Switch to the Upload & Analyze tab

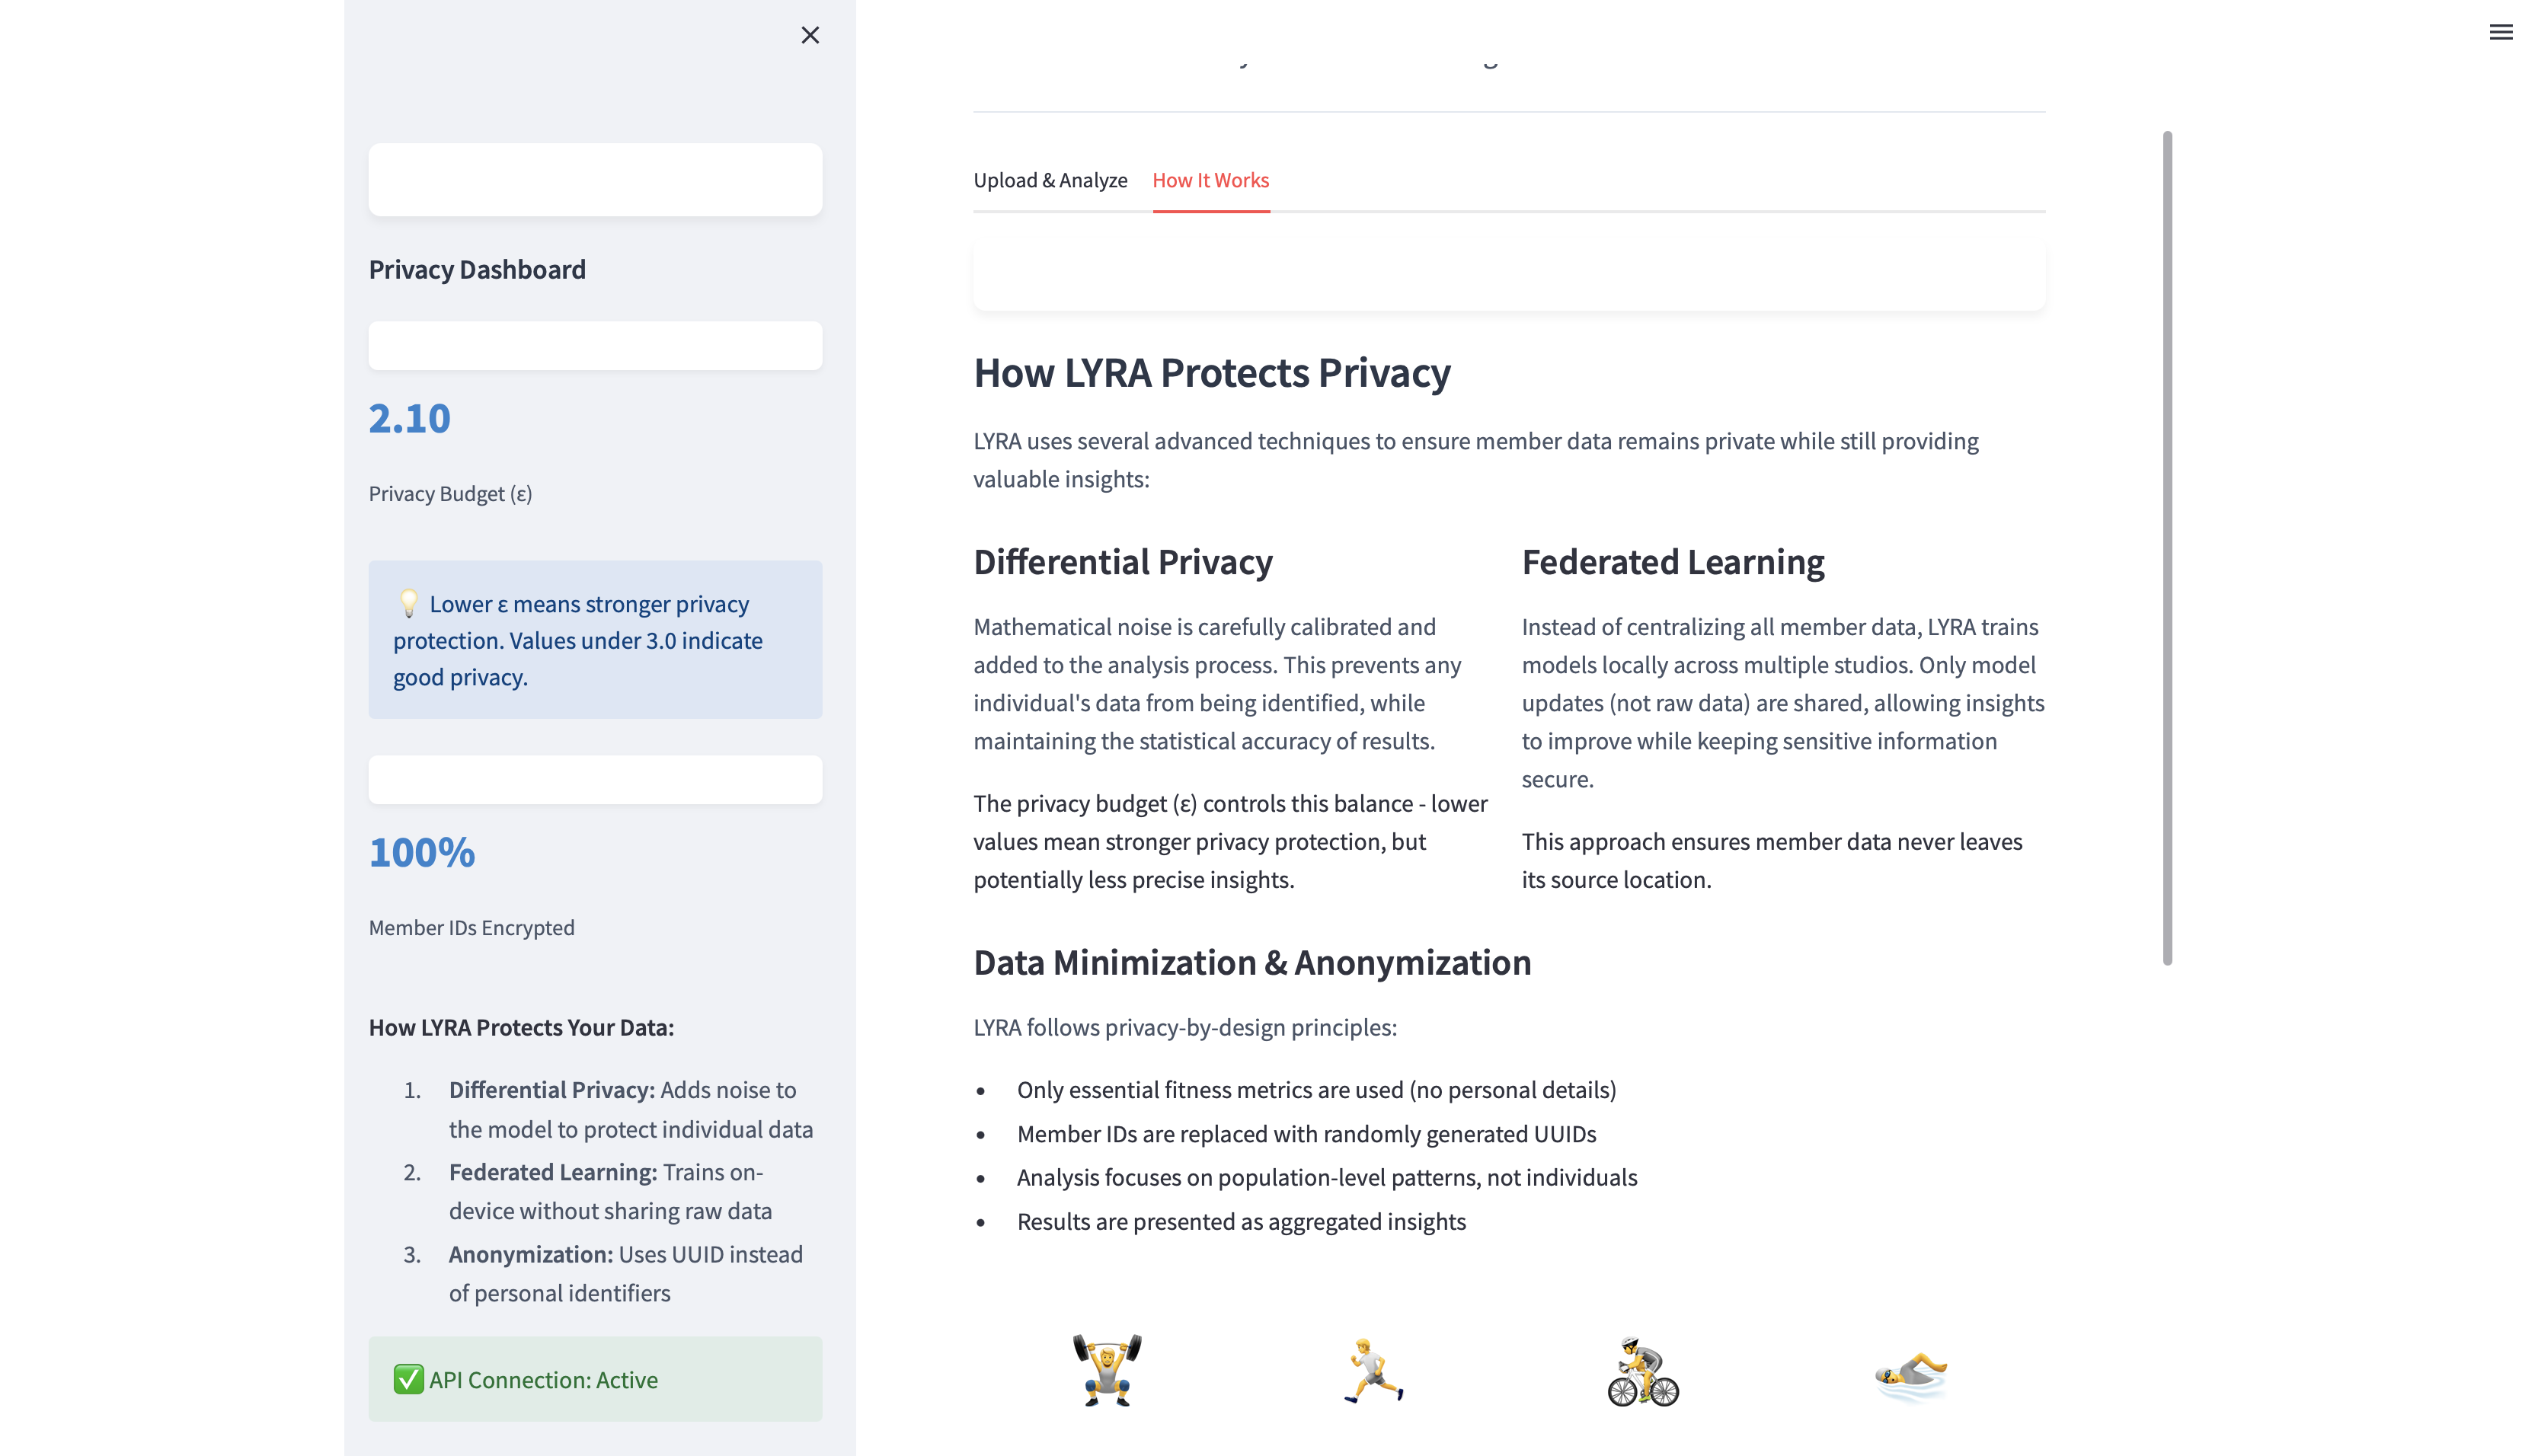tap(1050, 180)
